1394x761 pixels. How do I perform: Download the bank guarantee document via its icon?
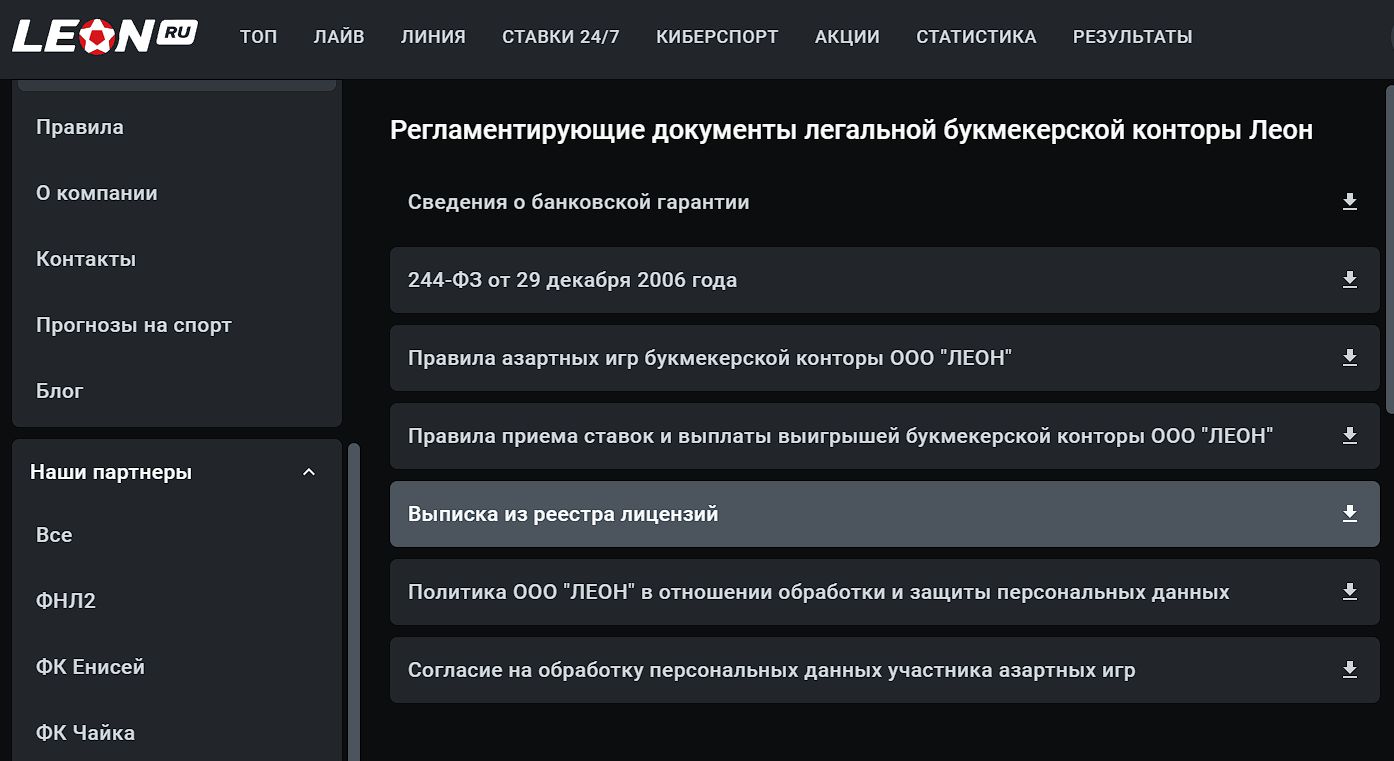click(1349, 202)
